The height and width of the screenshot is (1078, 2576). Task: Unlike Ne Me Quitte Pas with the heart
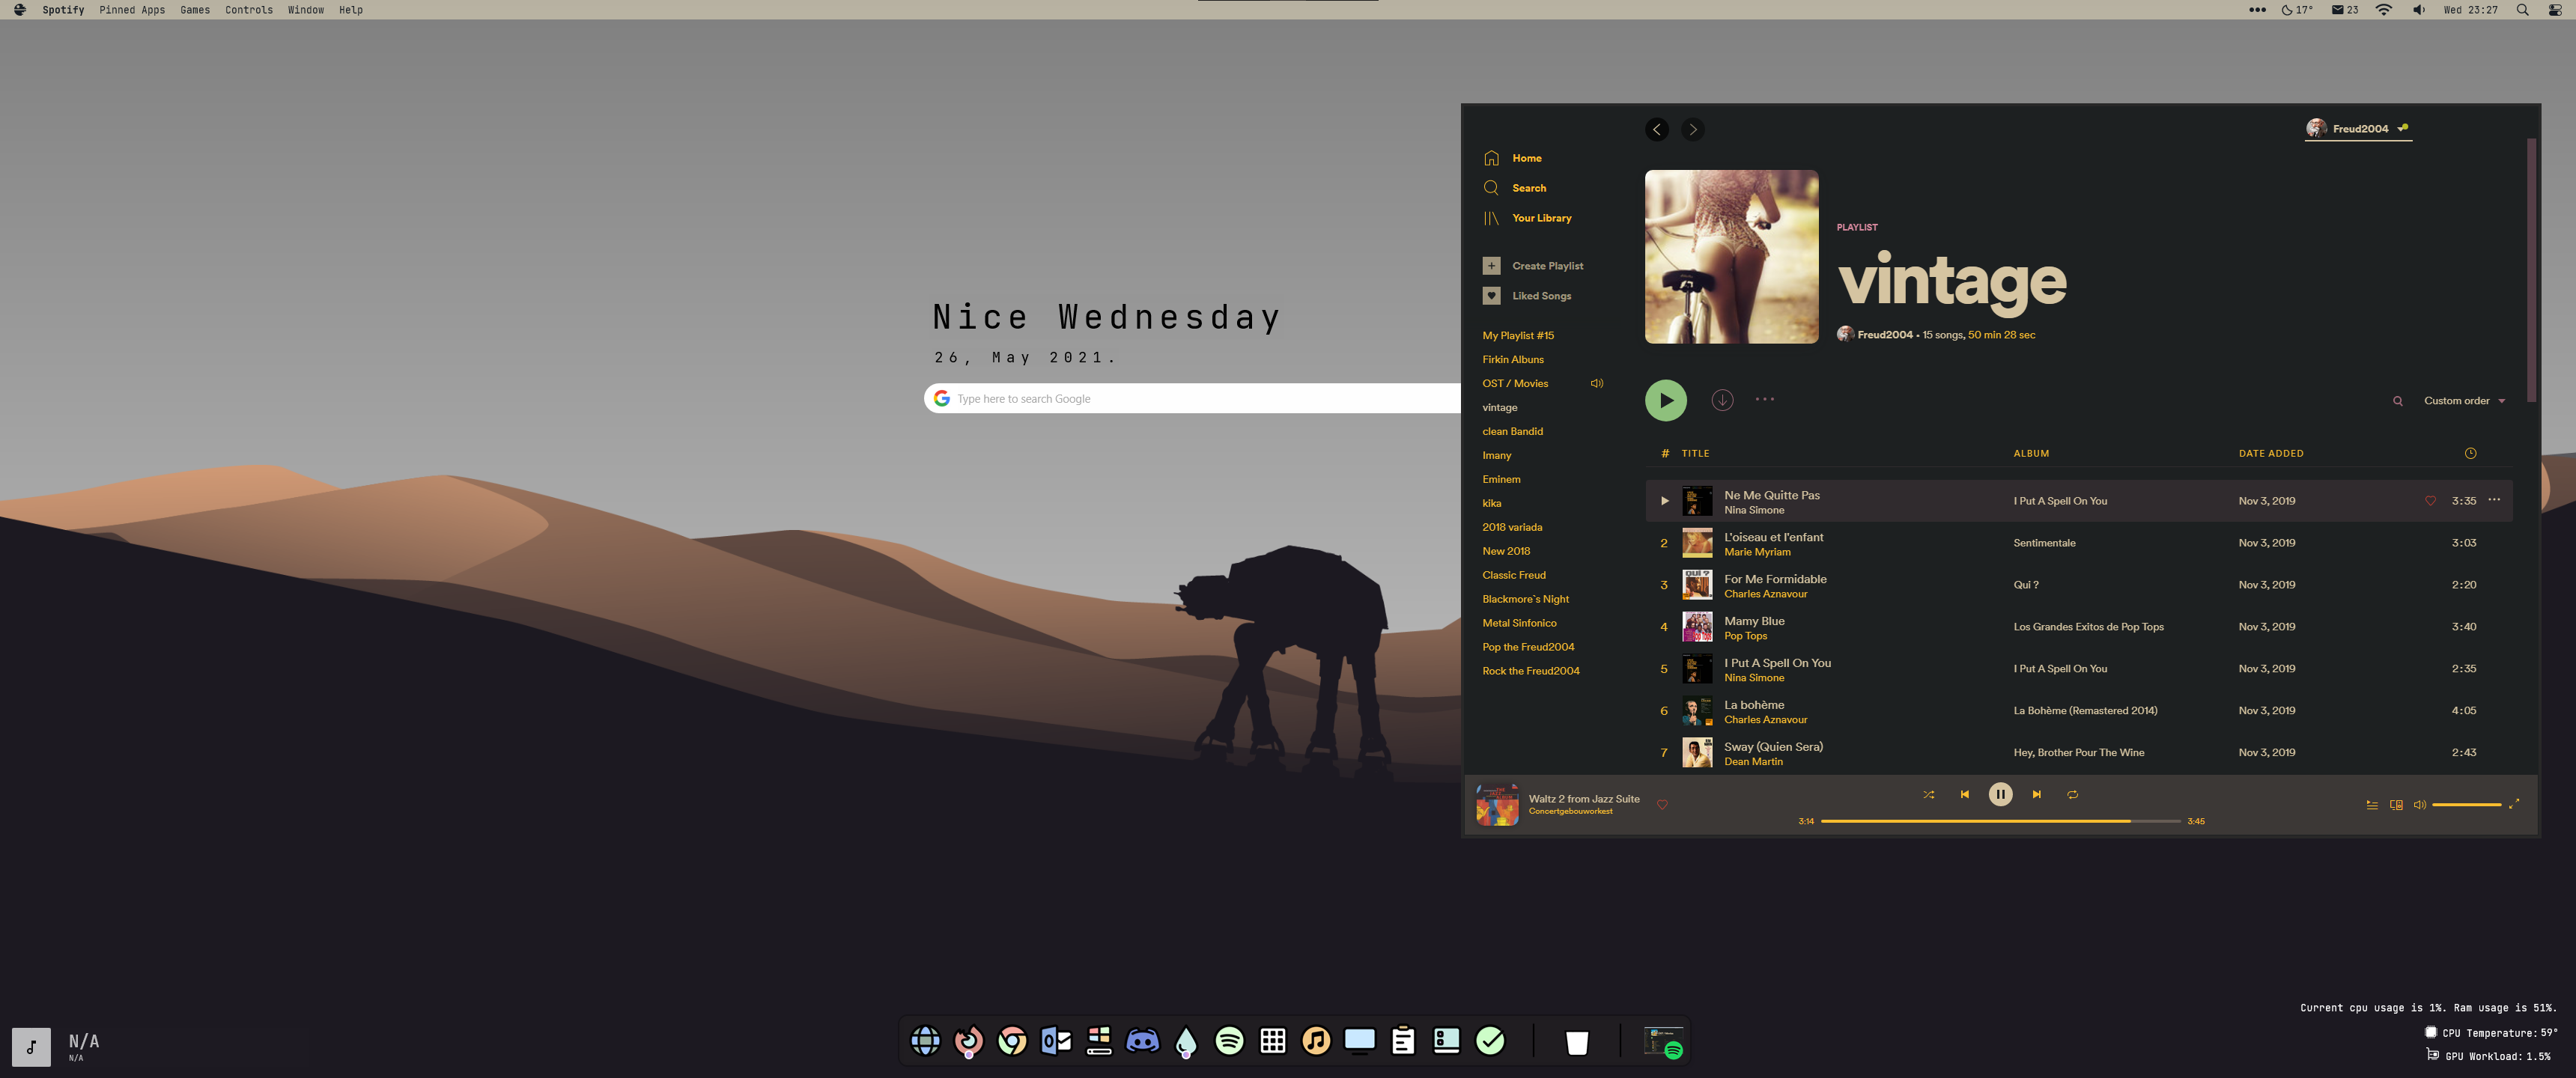point(2430,501)
